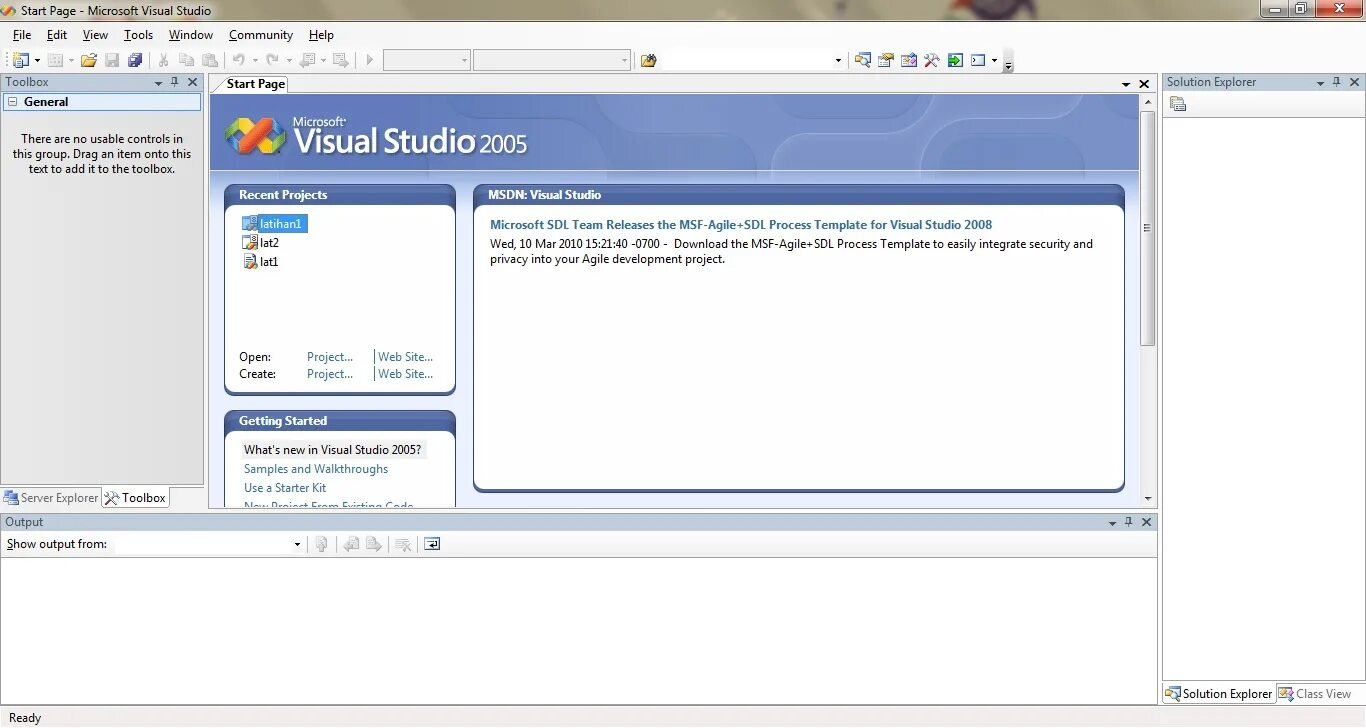The image size is (1366, 728).
Task: Open Toolbox window position dropdown arrow
Action: [158, 83]
